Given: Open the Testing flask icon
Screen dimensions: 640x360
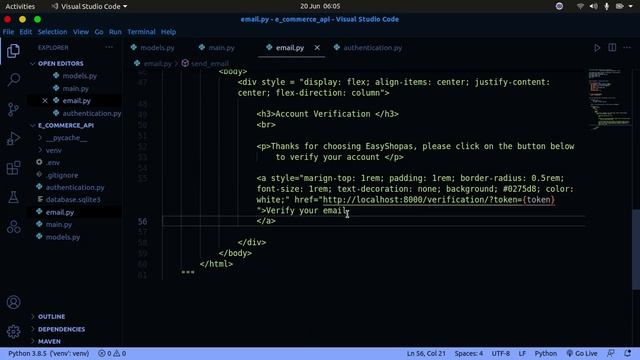Looking at the screenshot, I should point(13,197).
